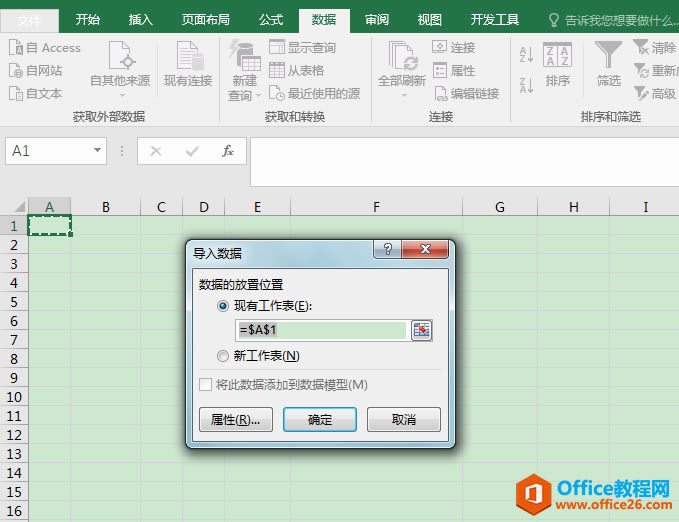Select row 5 header
The height and width of the screenshot is (522, 679).
pos(14,302)
